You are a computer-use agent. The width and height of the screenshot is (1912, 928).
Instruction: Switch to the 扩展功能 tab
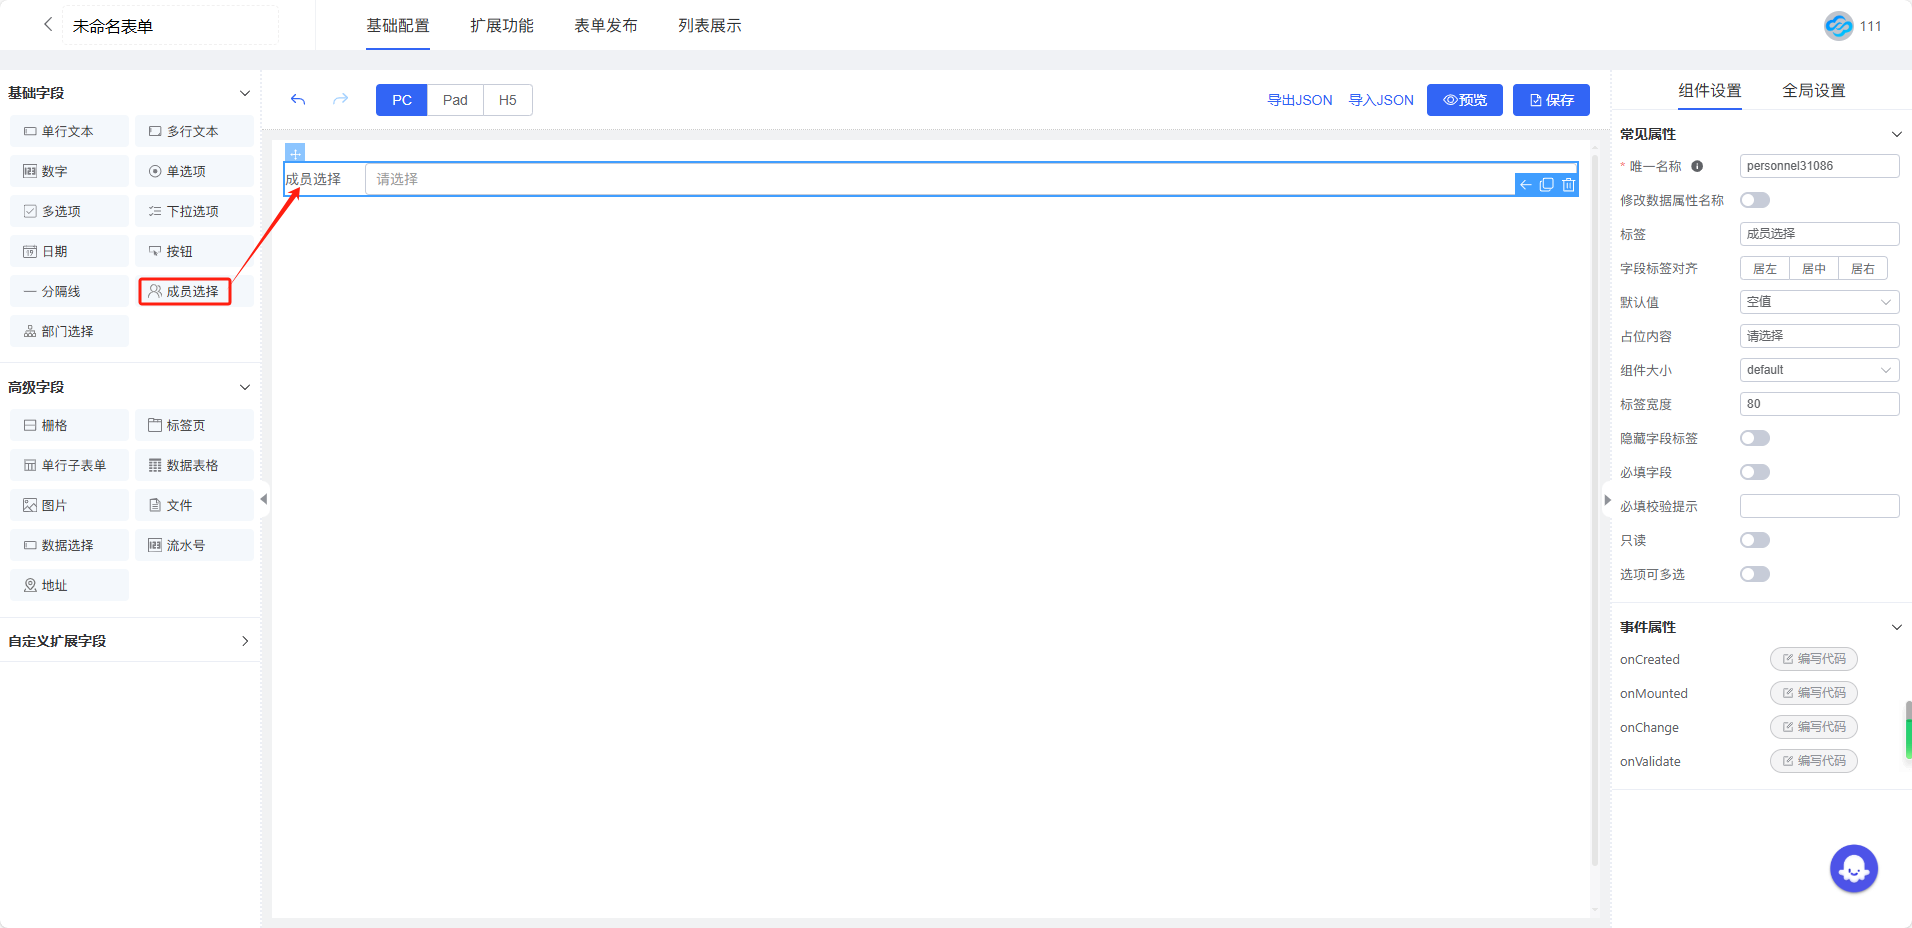502,26
